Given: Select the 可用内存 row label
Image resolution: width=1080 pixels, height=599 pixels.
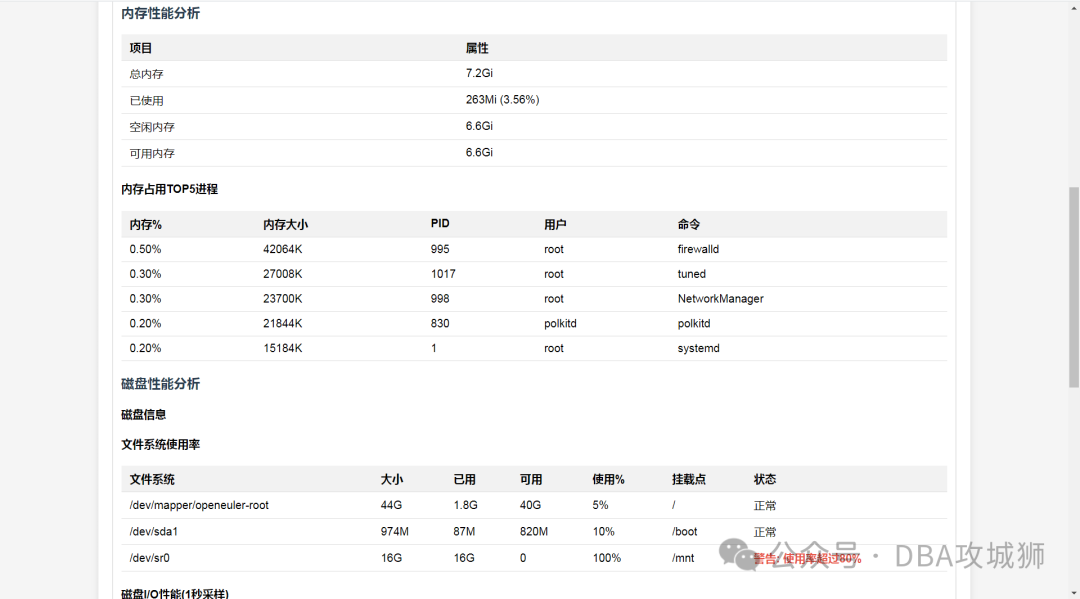Looking at the screenshot, I should (152, 154).
